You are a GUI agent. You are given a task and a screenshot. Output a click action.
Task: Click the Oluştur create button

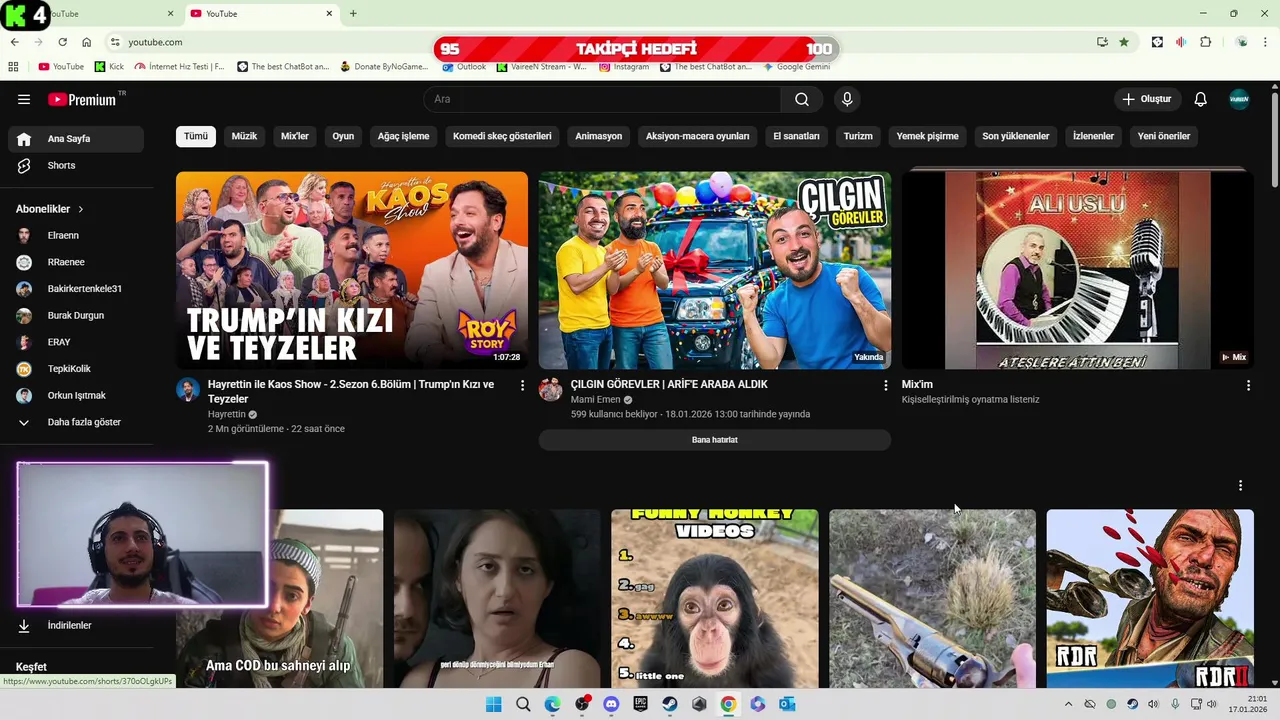1147,99
